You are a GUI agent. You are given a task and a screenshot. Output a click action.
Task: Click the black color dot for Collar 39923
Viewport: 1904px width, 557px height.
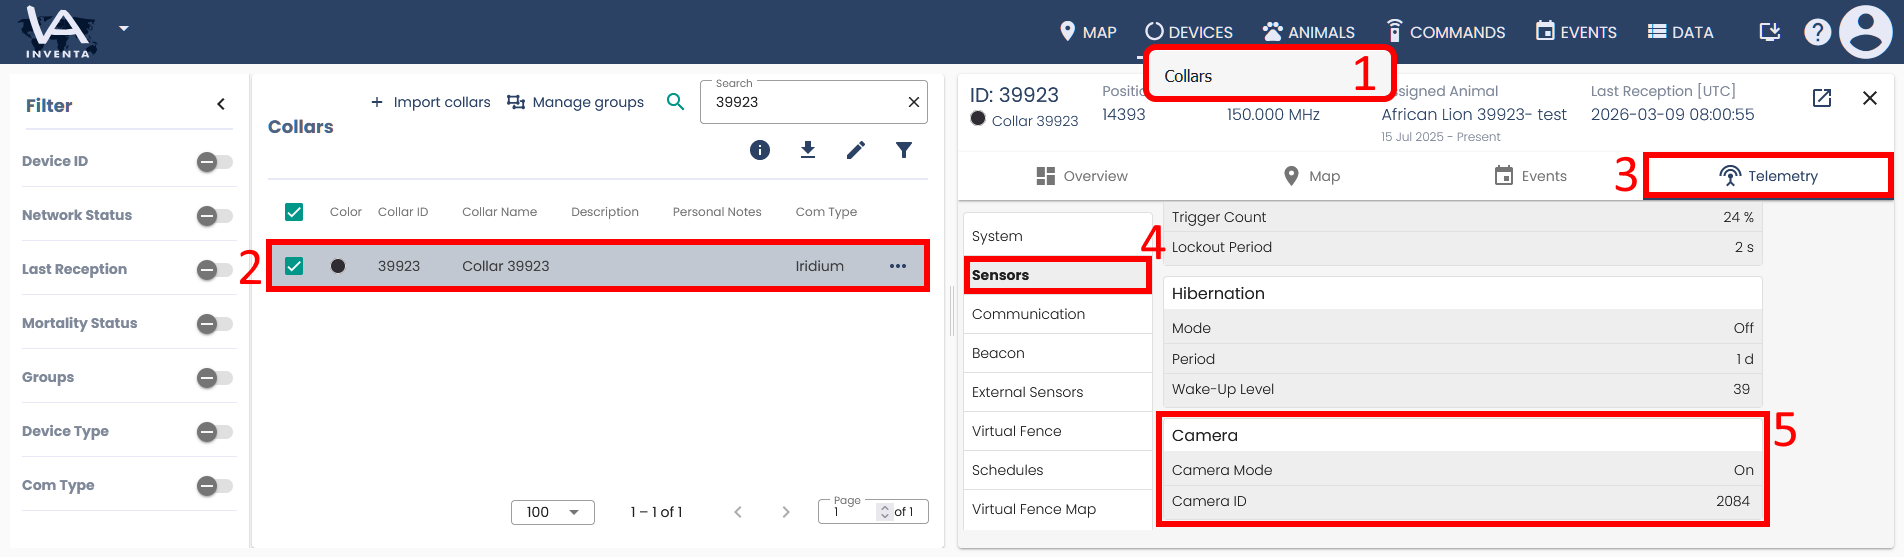tap(338, 266)
